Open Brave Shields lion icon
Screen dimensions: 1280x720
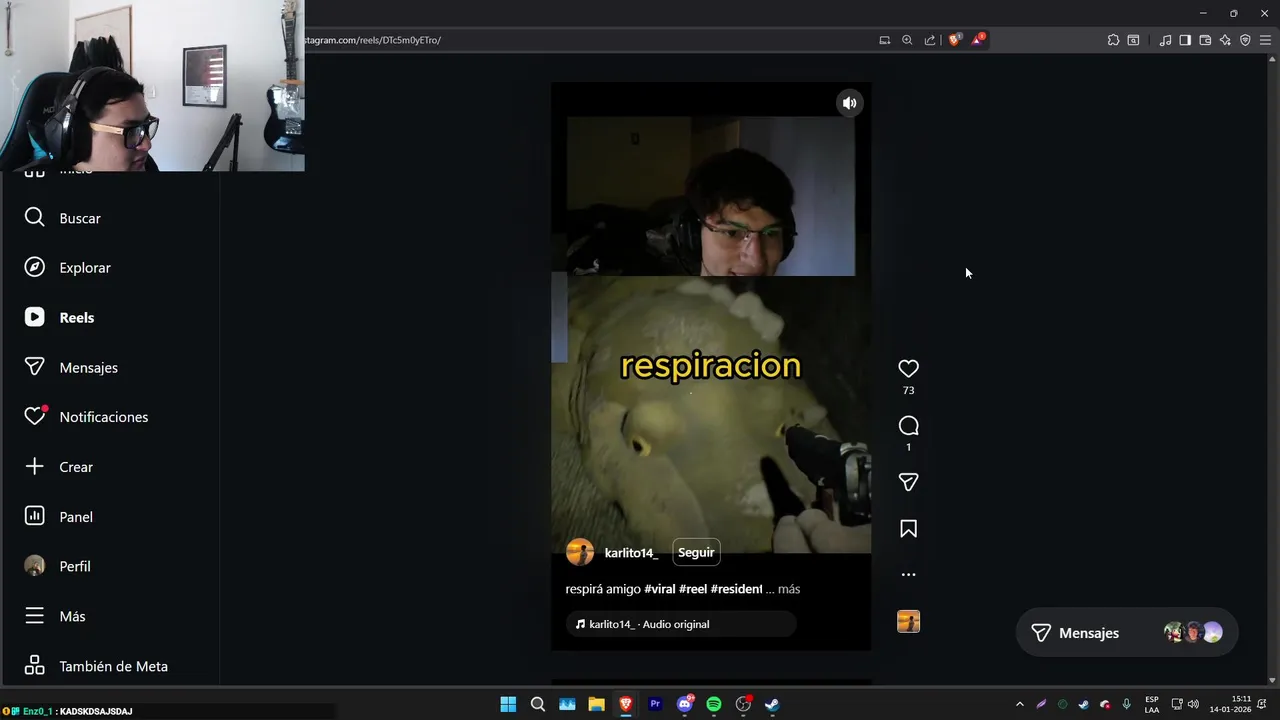click(955, 40)
